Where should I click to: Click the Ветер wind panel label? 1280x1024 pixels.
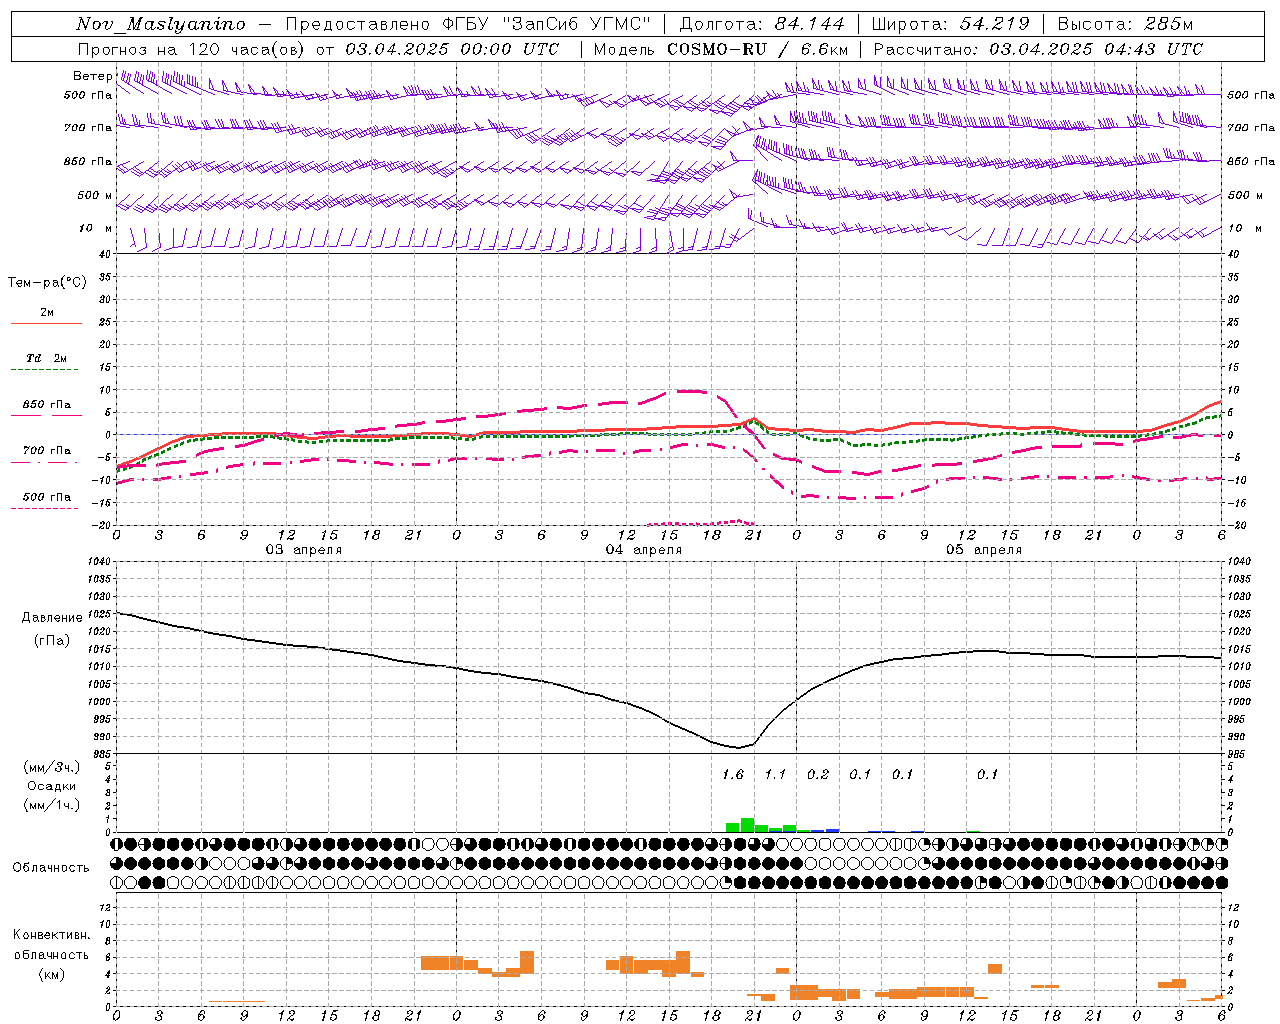click(x=92, y=76)
